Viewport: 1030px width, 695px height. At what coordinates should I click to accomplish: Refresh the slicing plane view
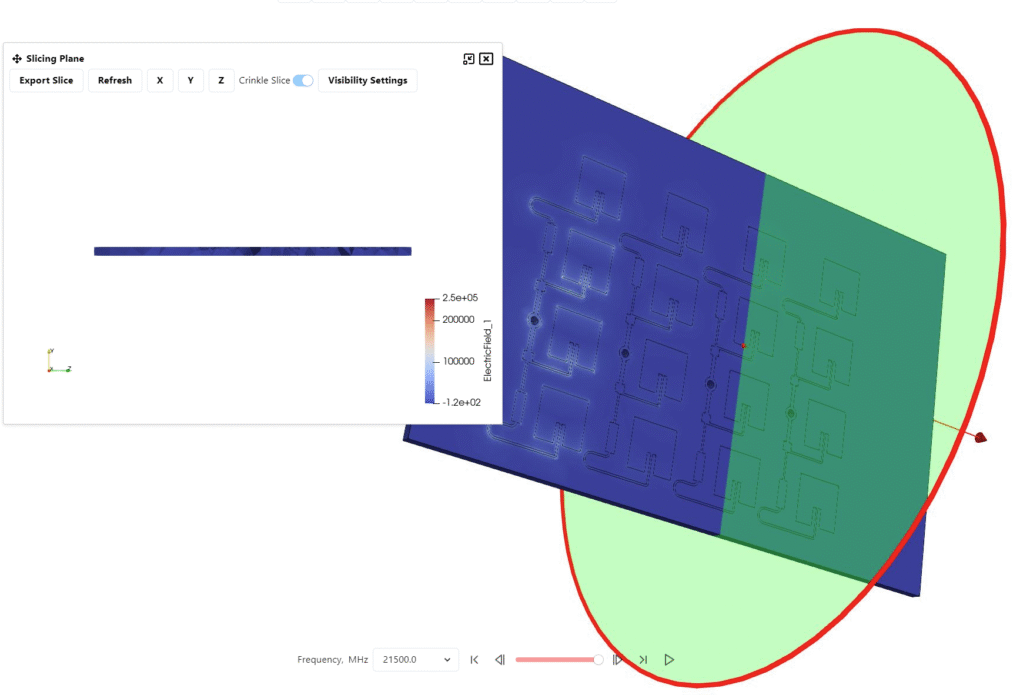(x=114, y=81)
